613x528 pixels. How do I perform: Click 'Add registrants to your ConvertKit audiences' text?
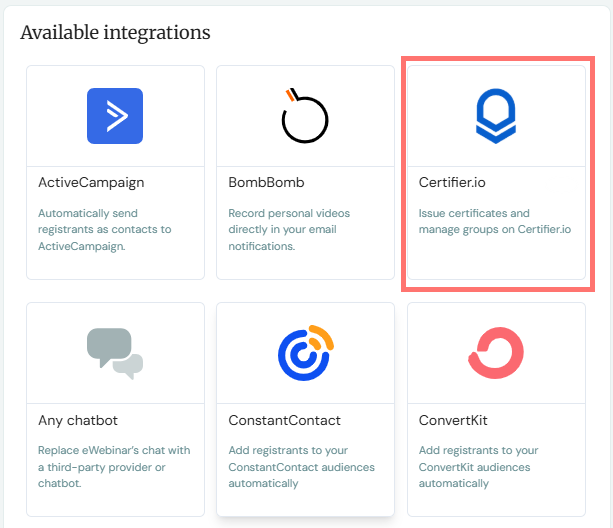479,467
